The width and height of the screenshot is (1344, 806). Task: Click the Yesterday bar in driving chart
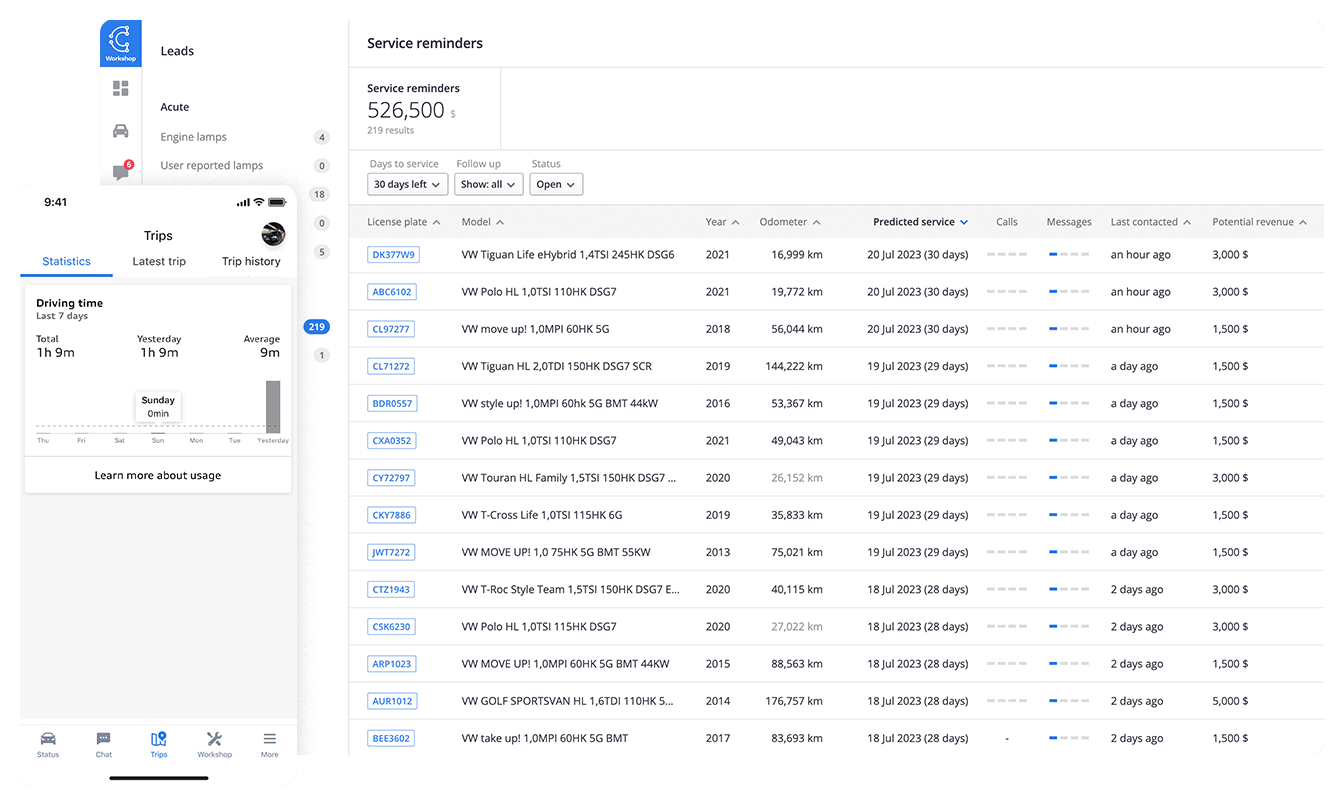click(x=273, y=407)
